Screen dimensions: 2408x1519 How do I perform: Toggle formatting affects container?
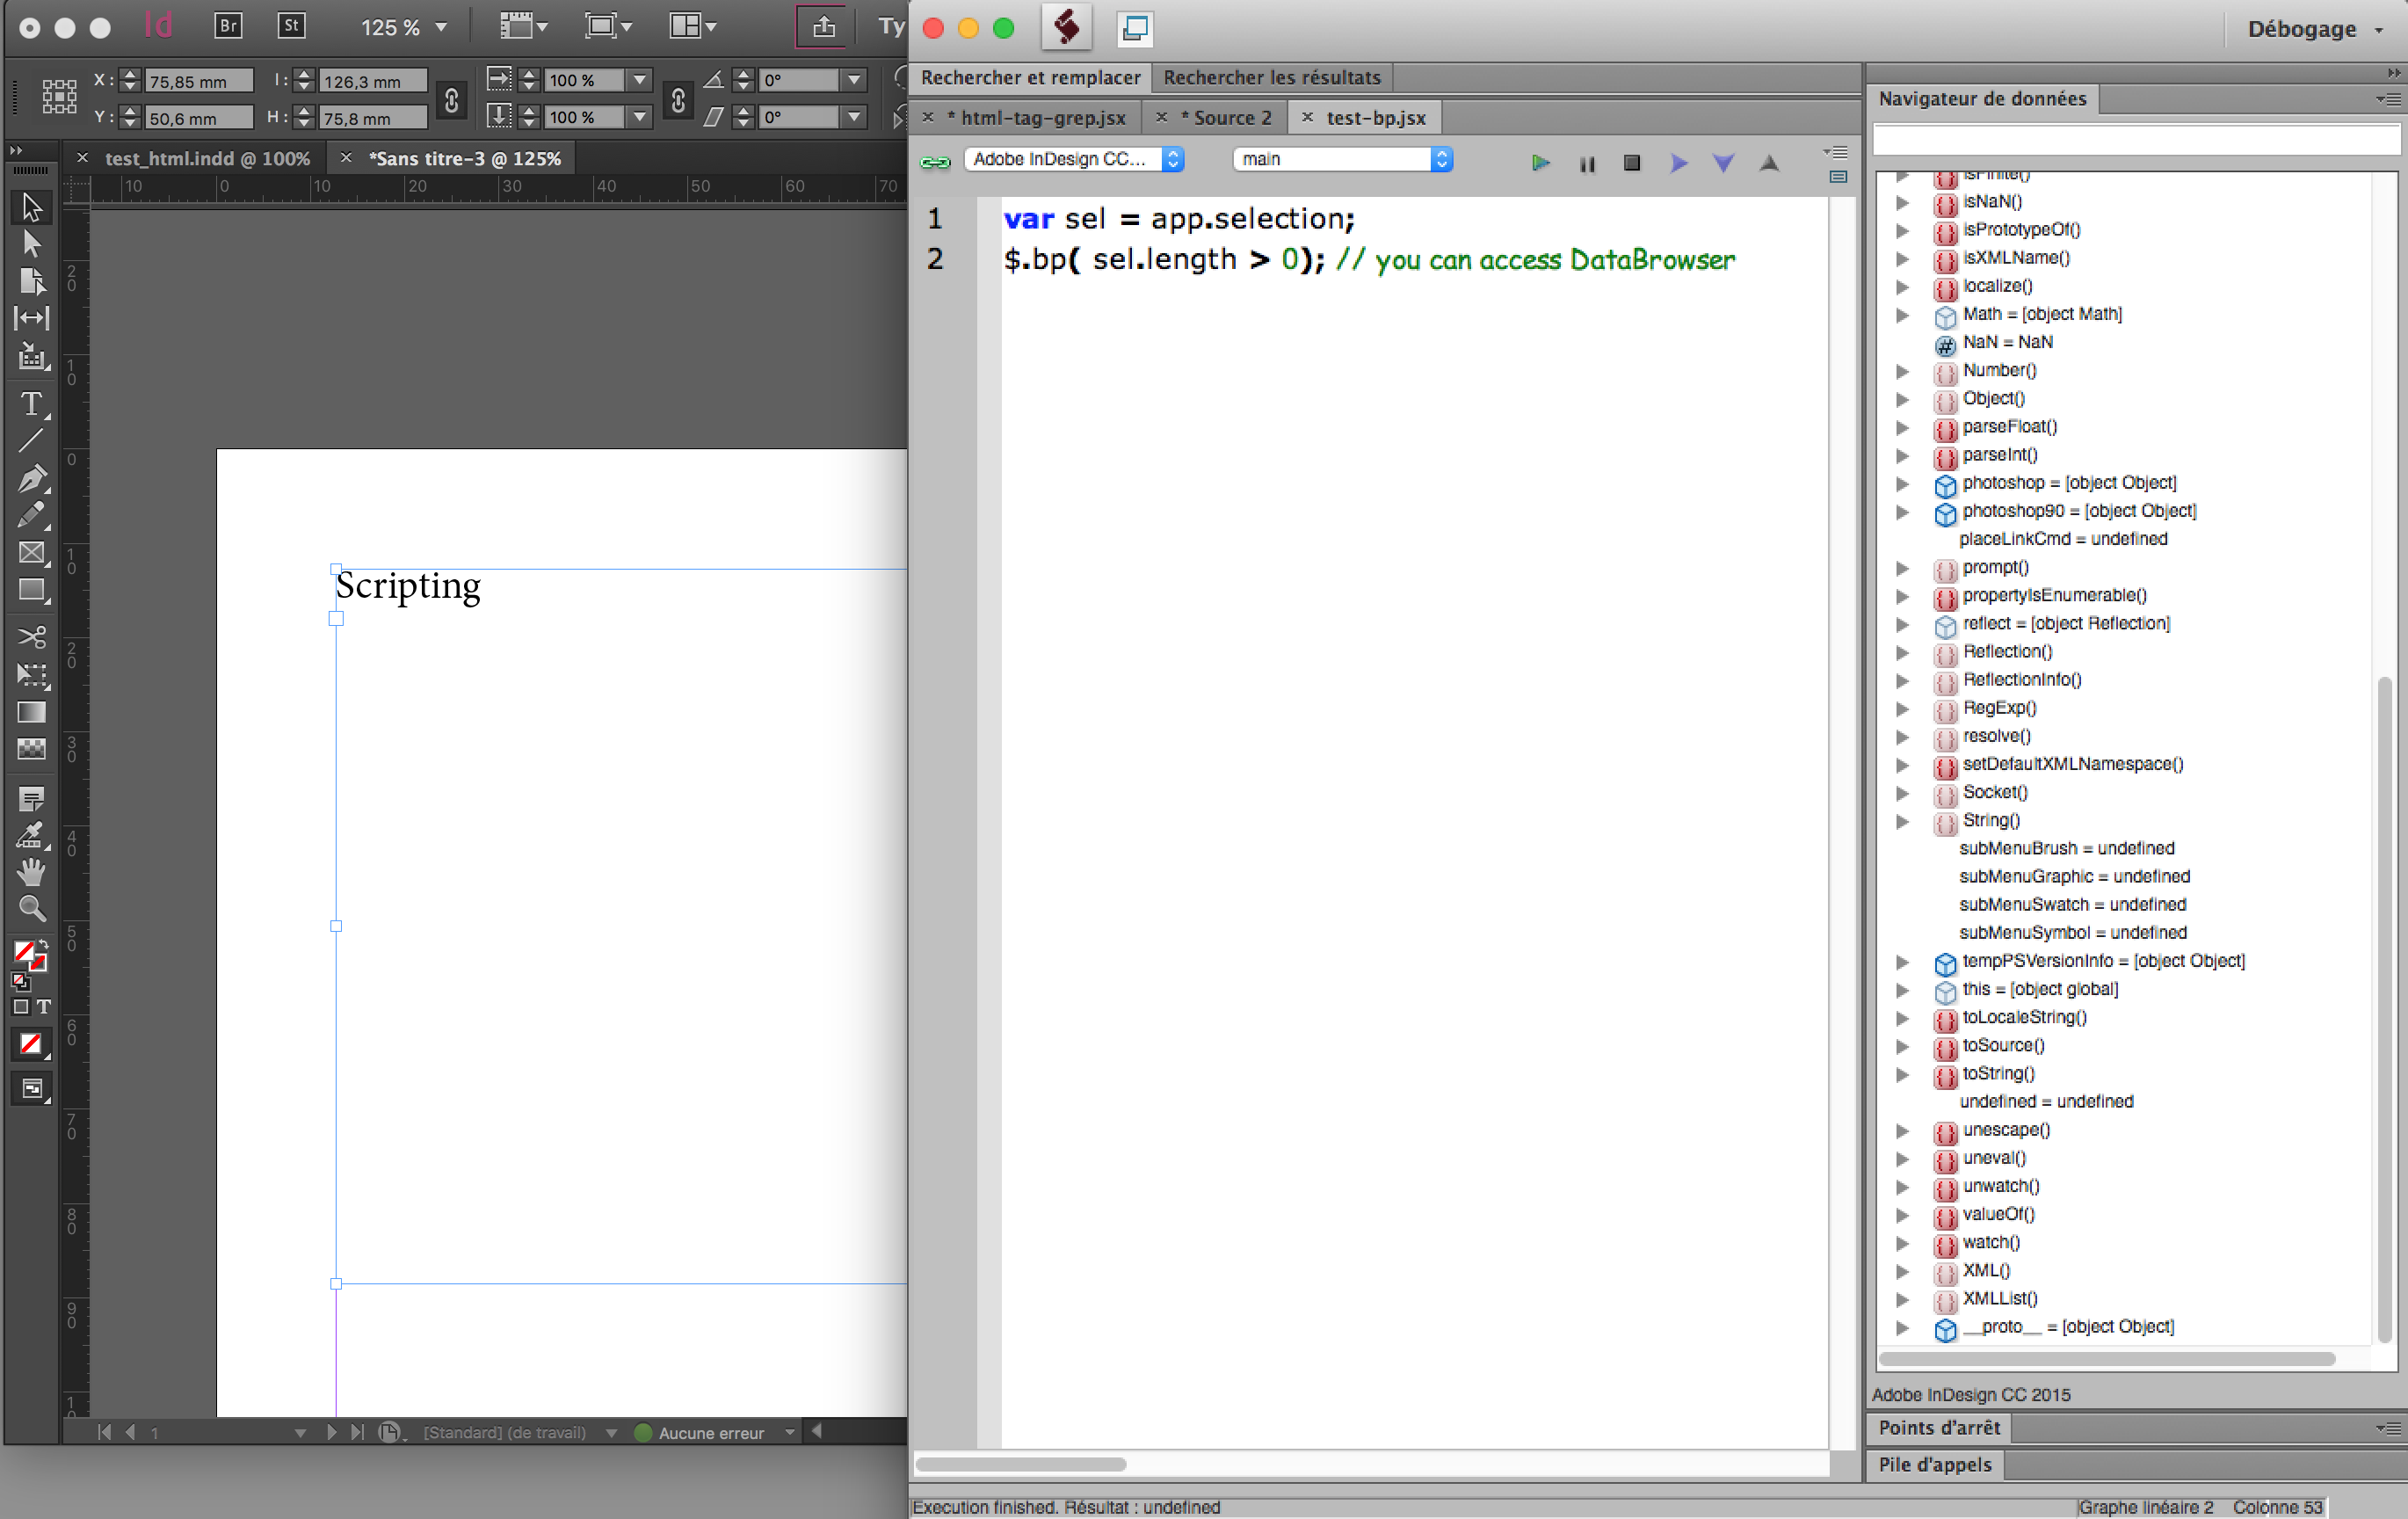pos(21,1007)
